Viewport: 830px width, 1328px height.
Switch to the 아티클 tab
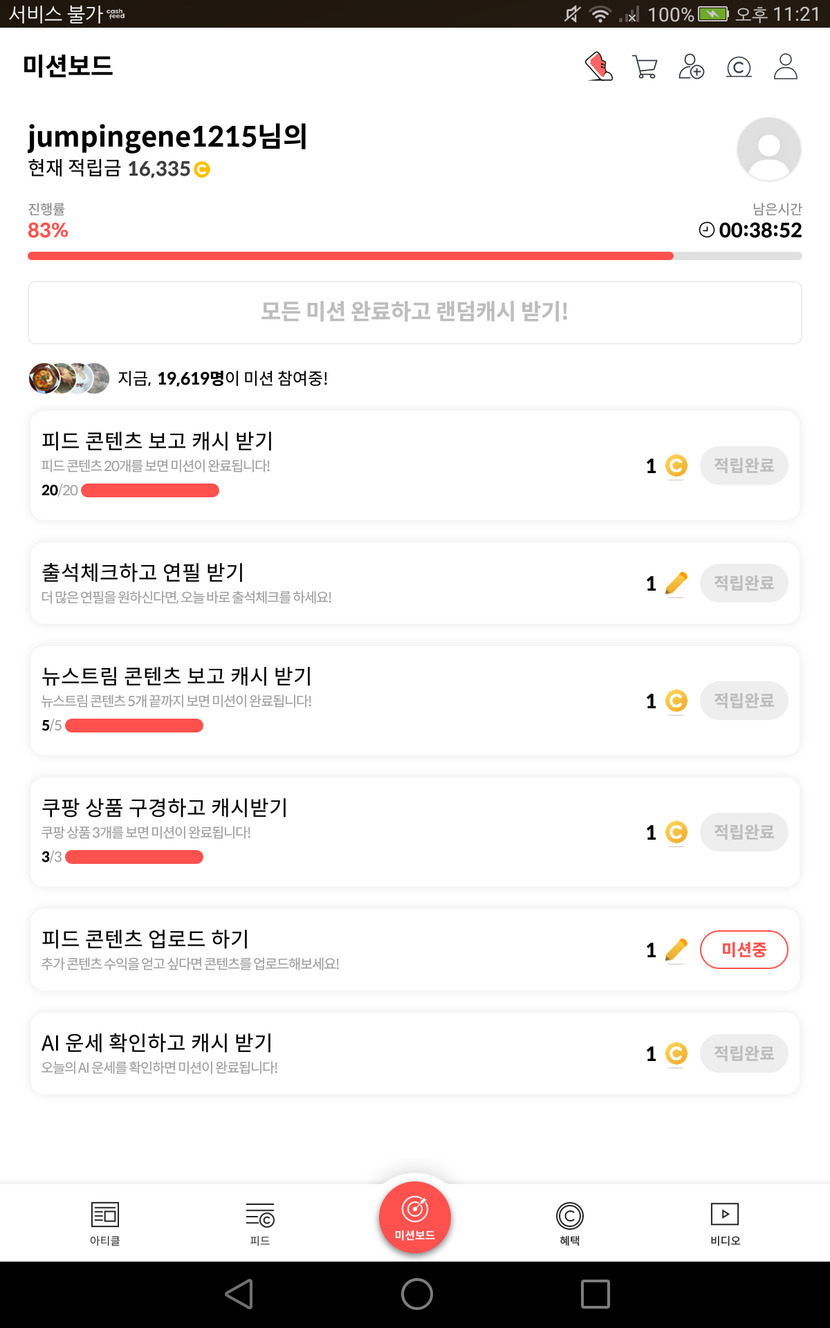(104, 1223)
